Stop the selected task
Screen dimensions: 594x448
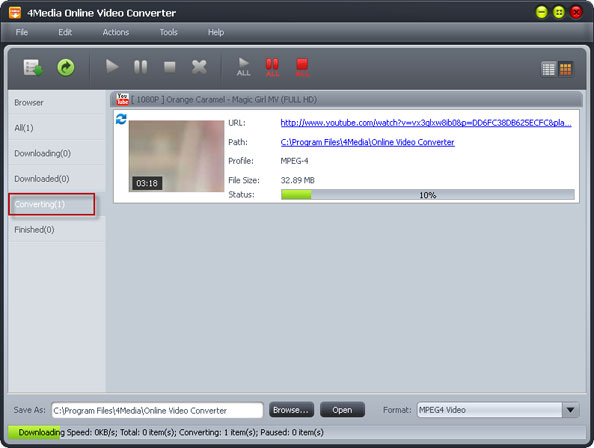(169, 67)
